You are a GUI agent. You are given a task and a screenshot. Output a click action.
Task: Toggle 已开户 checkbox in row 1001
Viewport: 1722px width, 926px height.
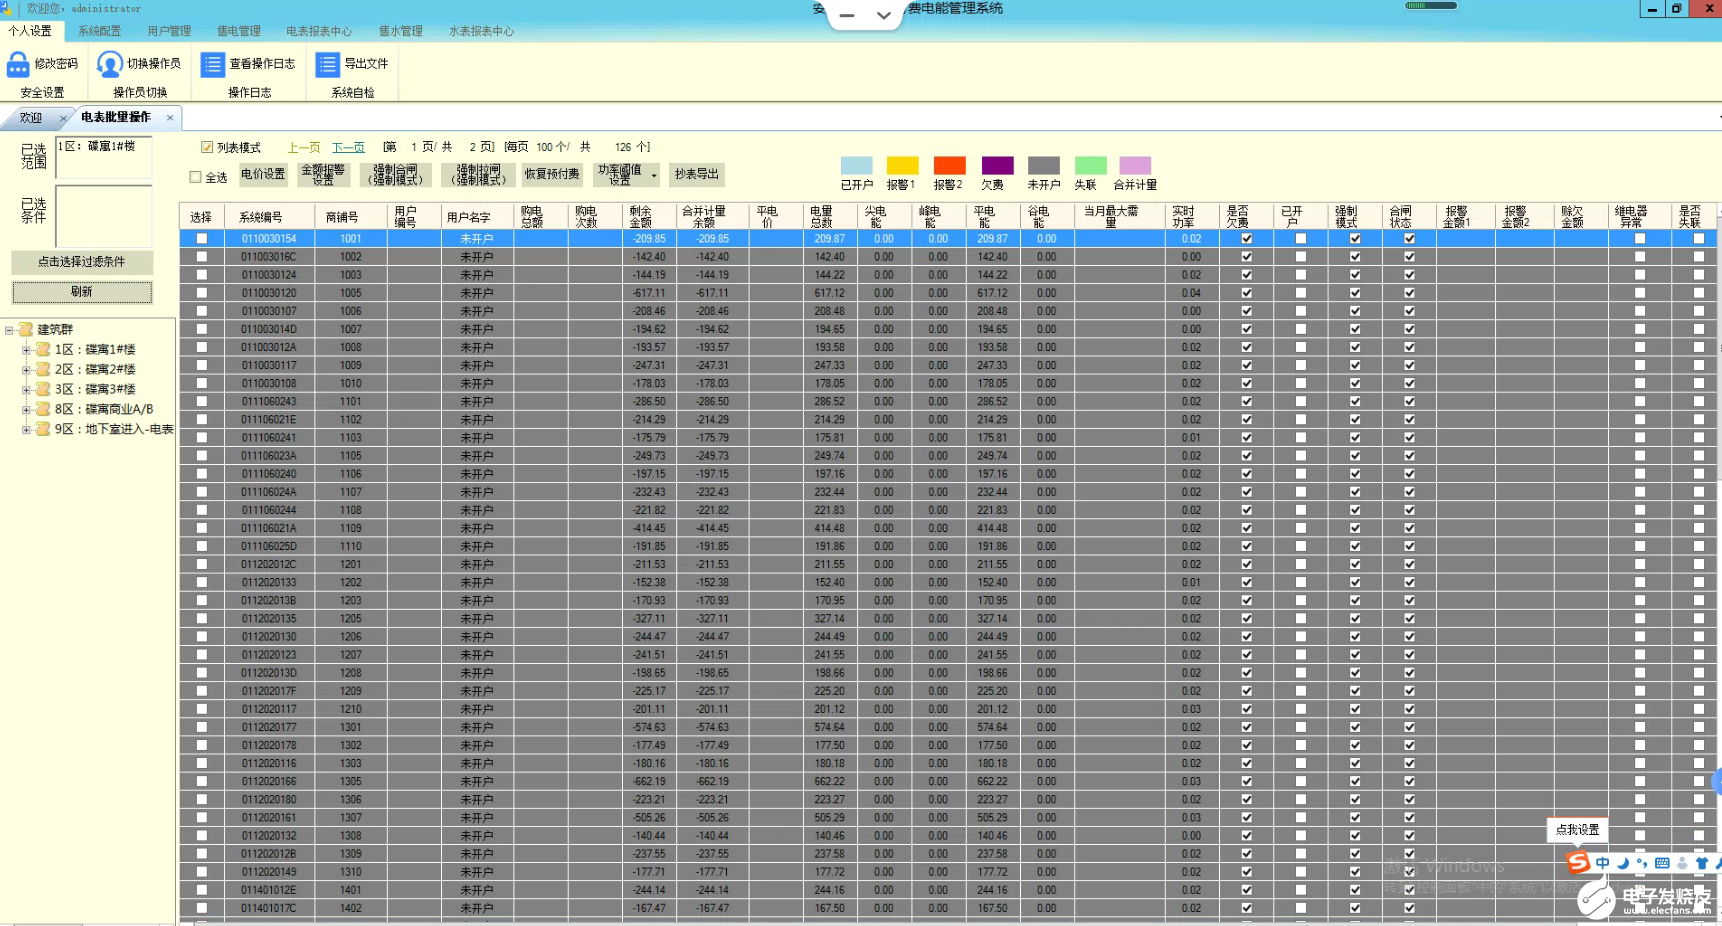point(1300,239)
